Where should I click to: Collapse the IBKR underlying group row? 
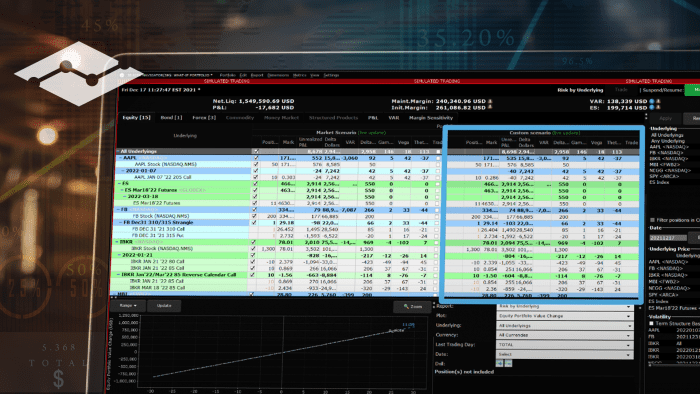coord(118,242)
